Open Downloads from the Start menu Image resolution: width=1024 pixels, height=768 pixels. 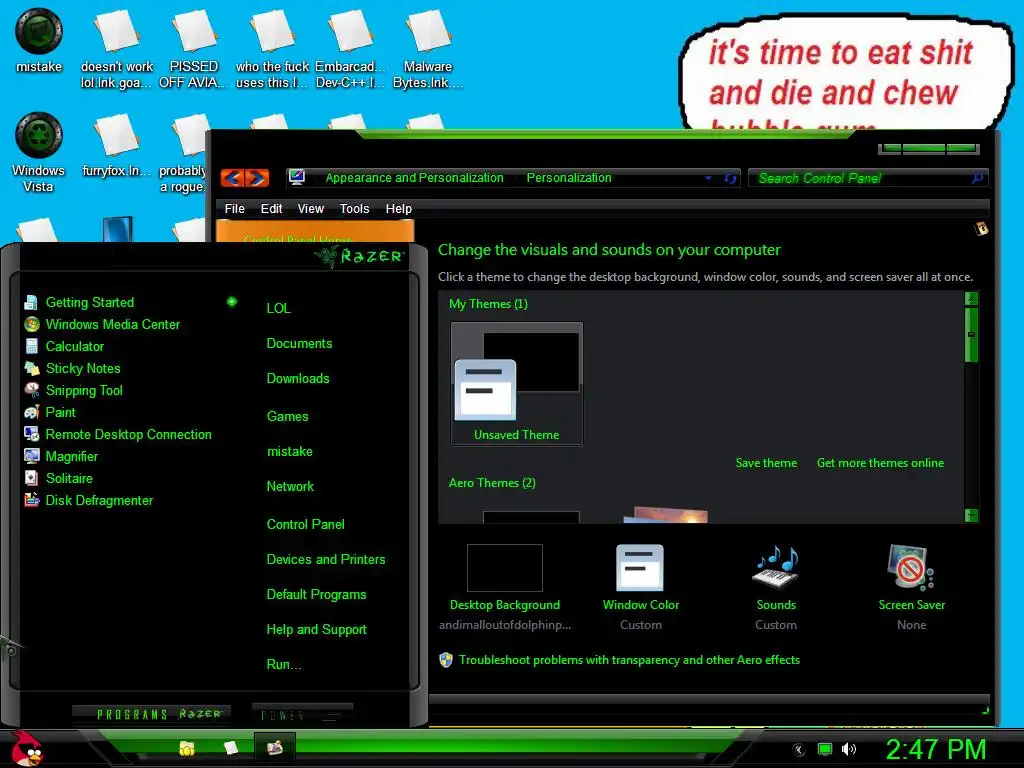[x=298, y=379]
